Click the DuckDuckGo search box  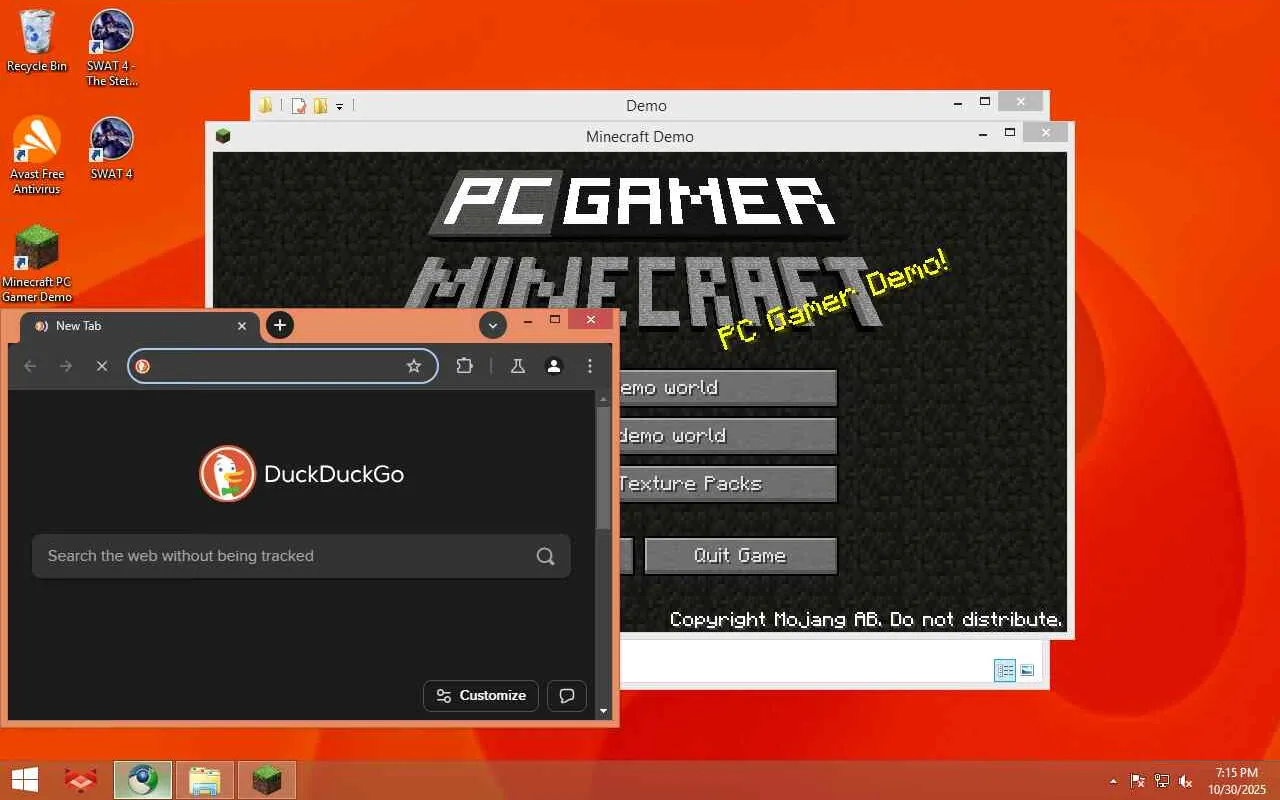pyautogui.click(x=301, y=556)
